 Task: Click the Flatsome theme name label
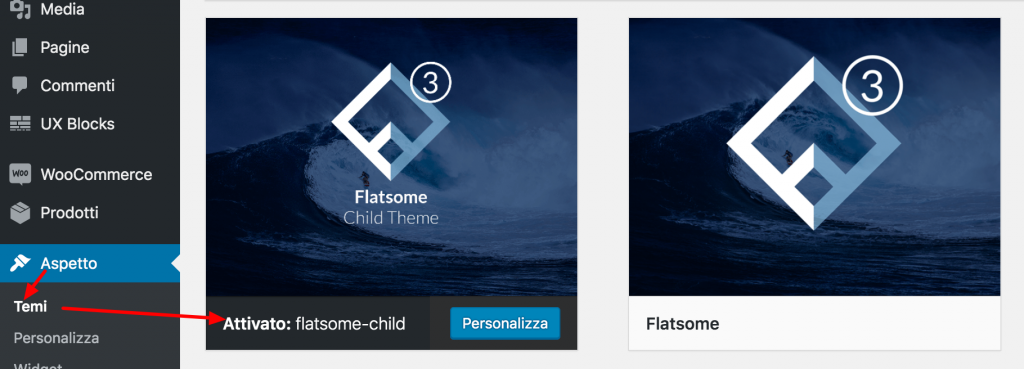682,323
